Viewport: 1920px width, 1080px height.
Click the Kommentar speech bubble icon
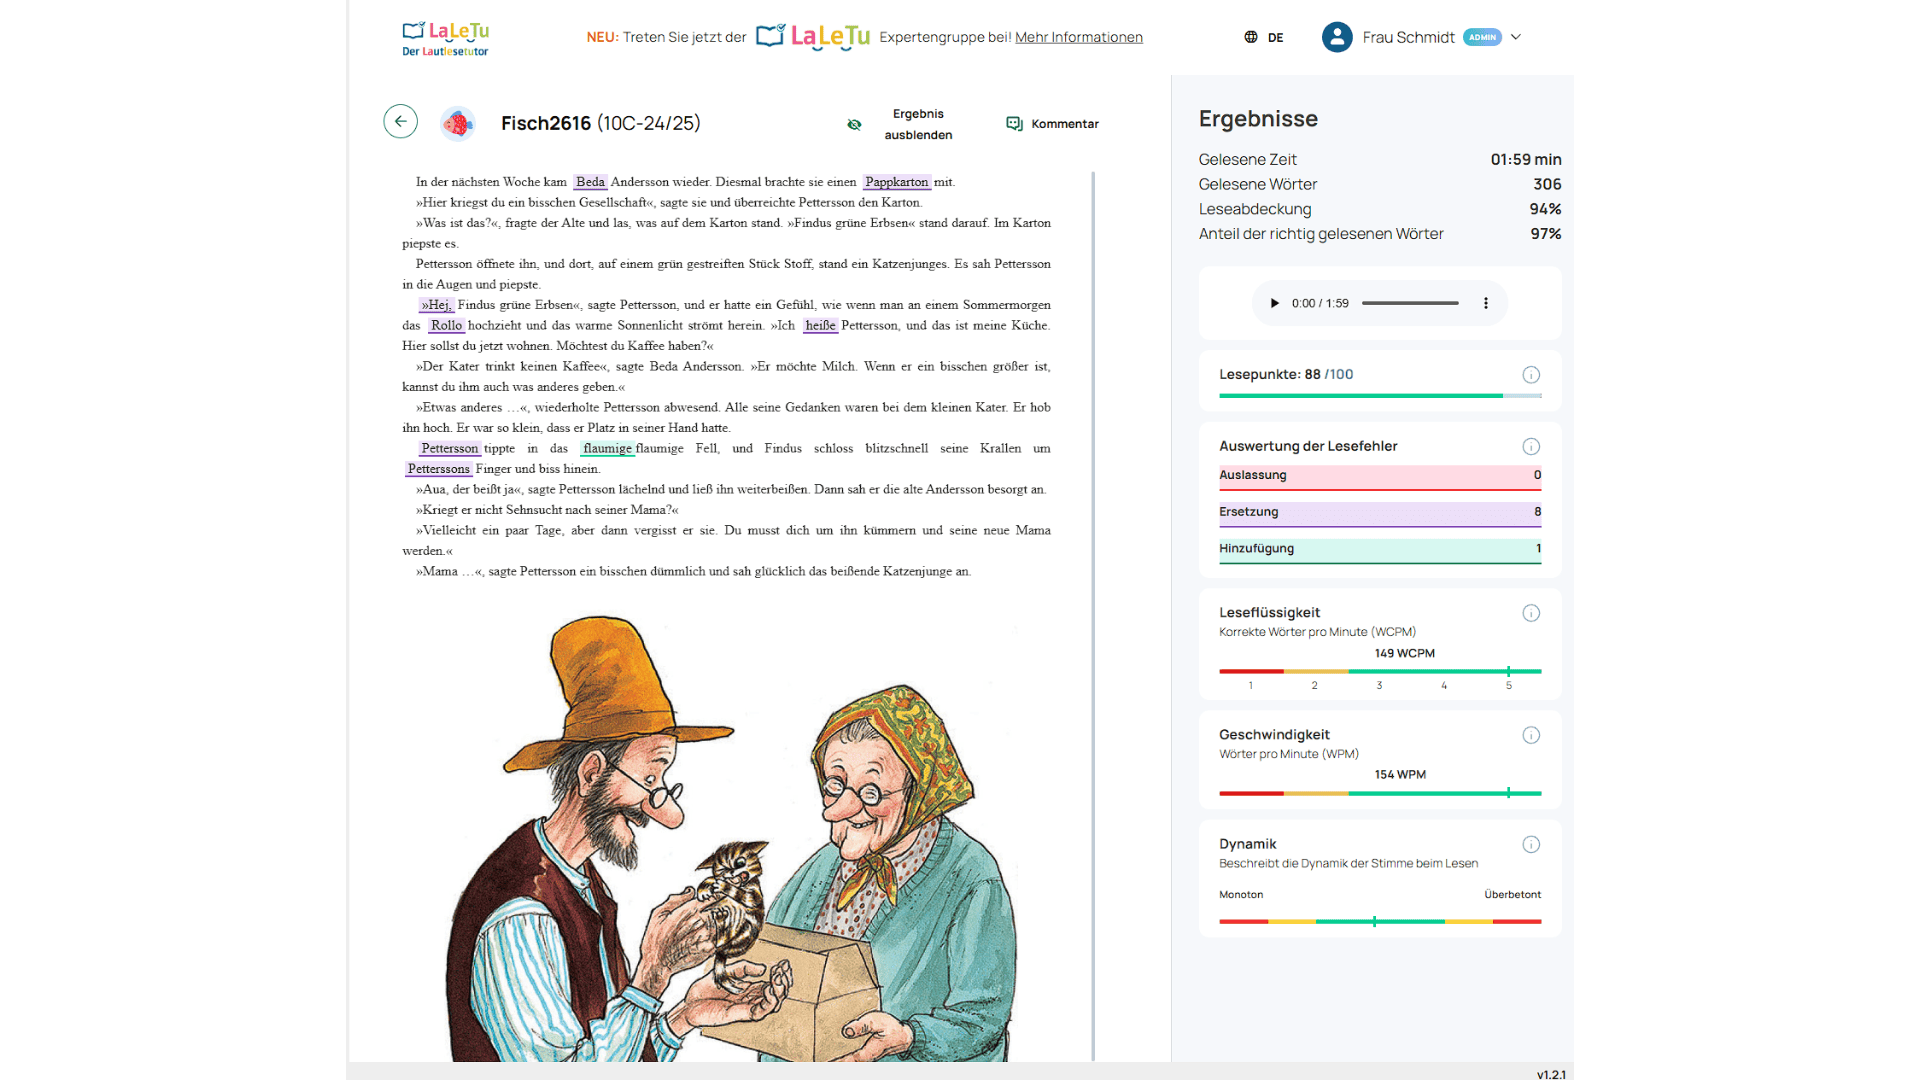click(x=1013, y=123)
